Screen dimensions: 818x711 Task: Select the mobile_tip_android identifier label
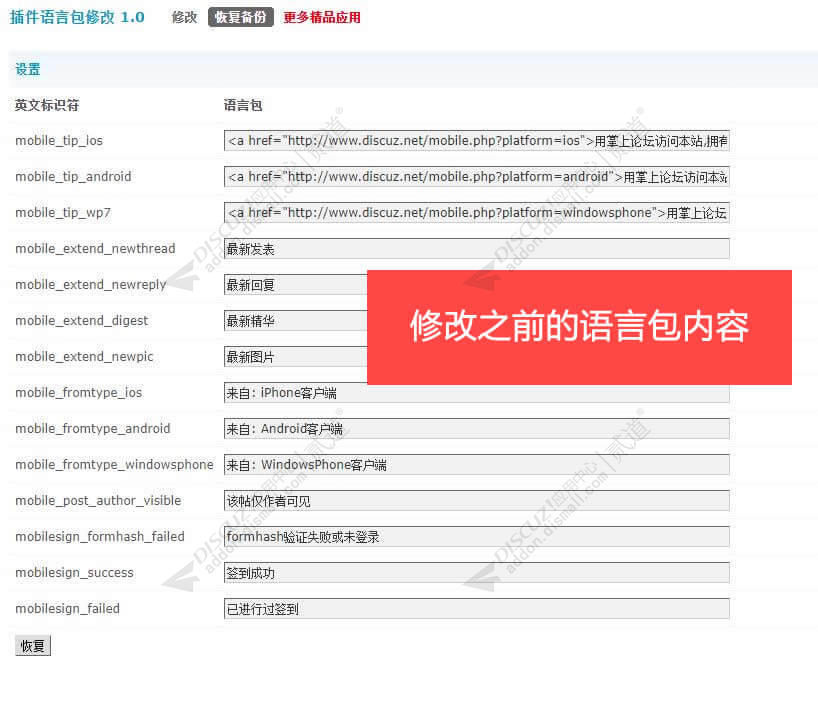tap(73, 176)
